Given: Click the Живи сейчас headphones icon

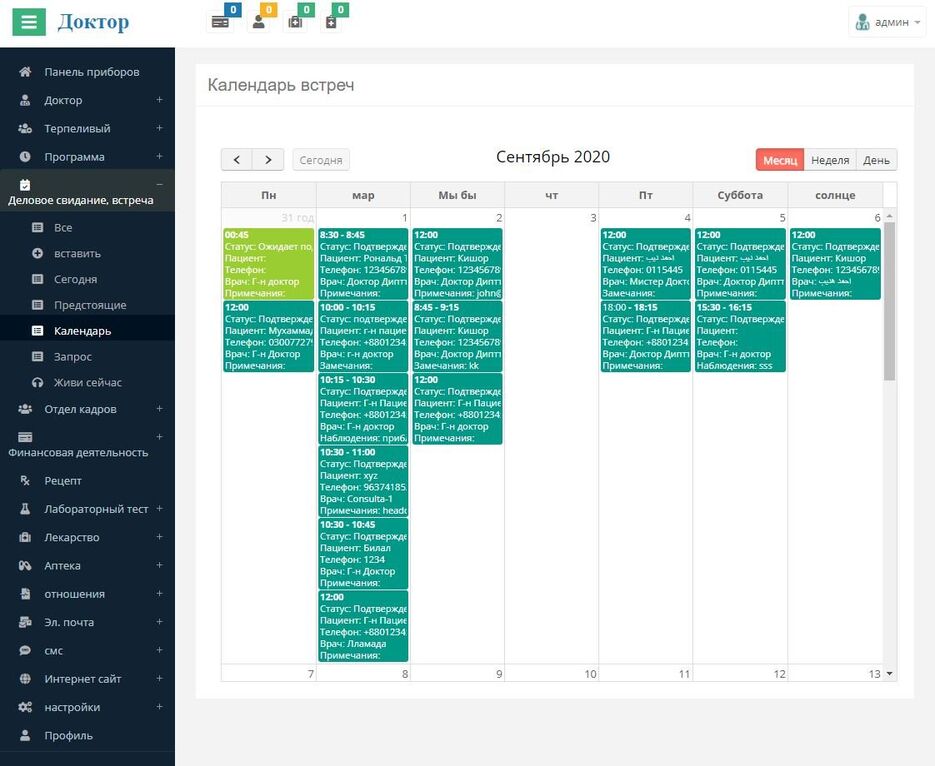Looking at the screenshot, I should [x=37, y=382].
